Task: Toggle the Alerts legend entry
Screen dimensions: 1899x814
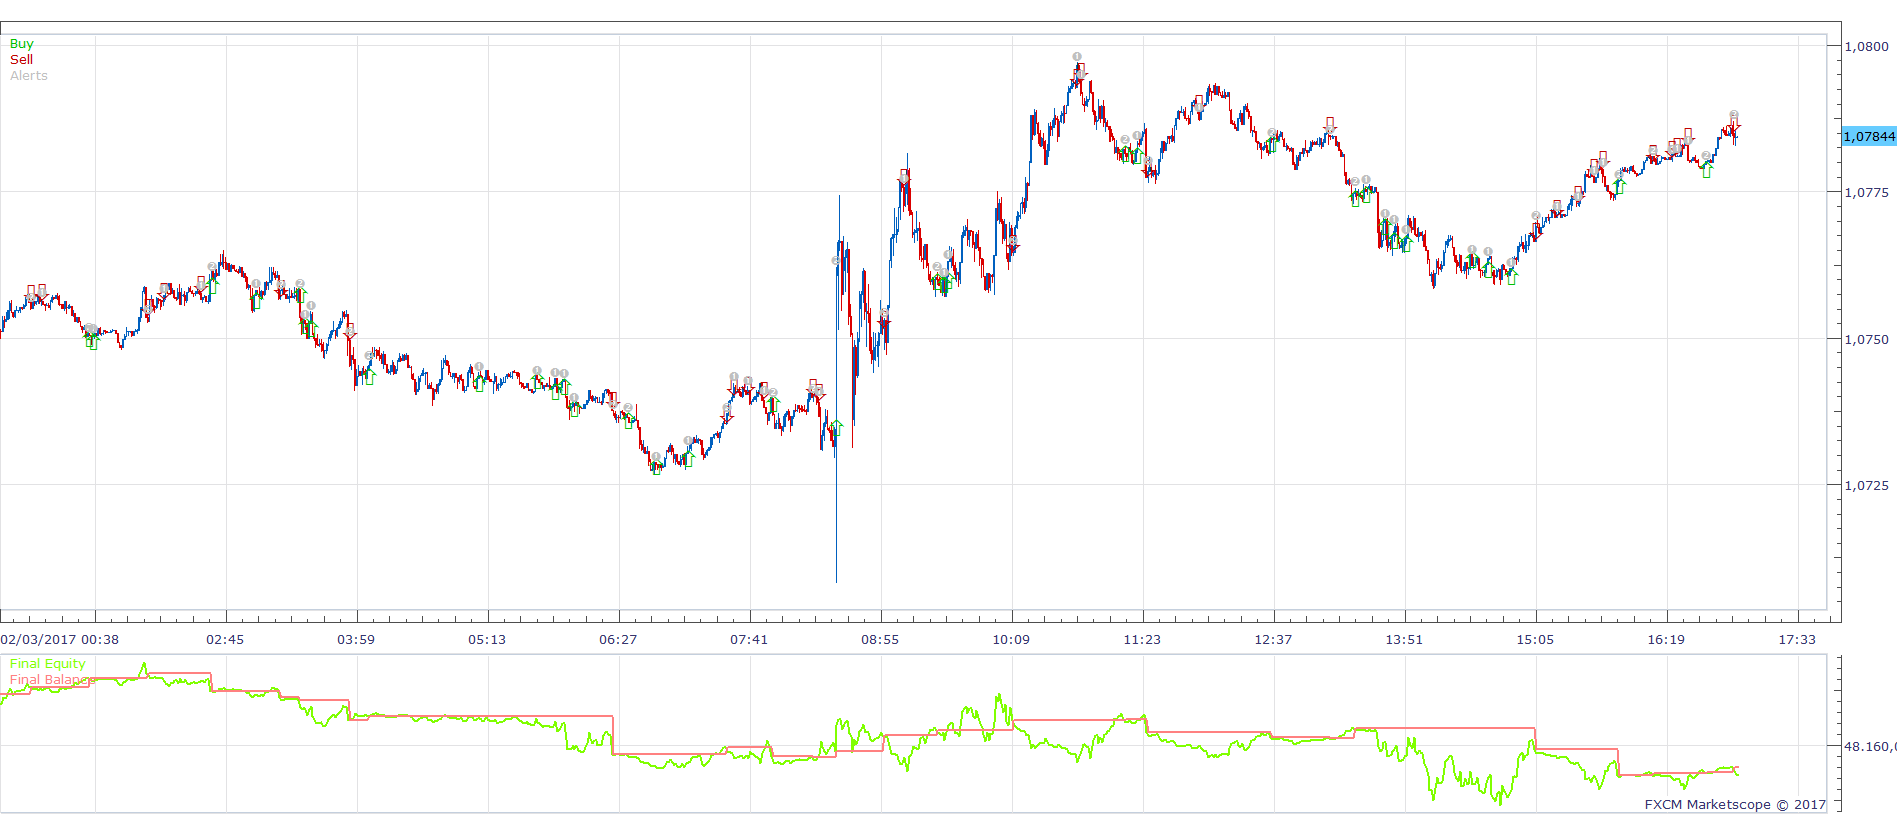Action: 29,76
